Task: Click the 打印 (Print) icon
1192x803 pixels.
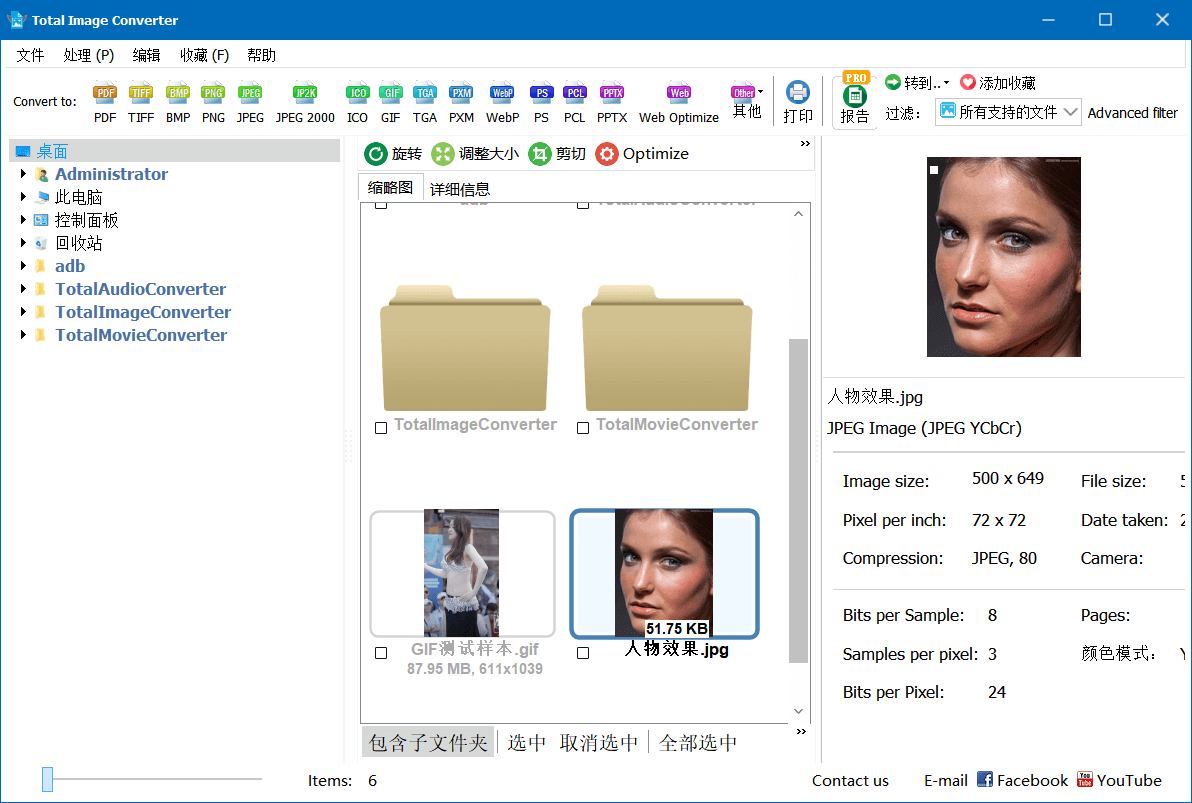Action: 797,100
